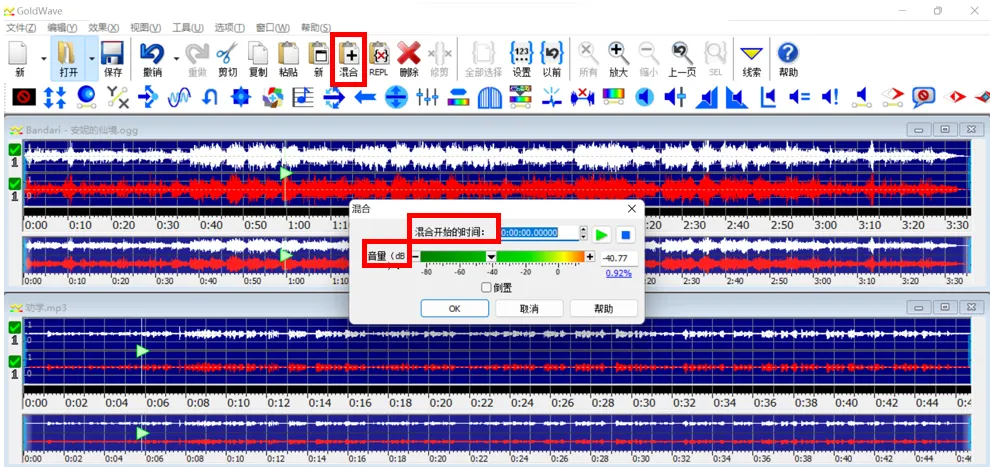
Task: Confirm the mix dialog with OK
Action: click(455, 309)
